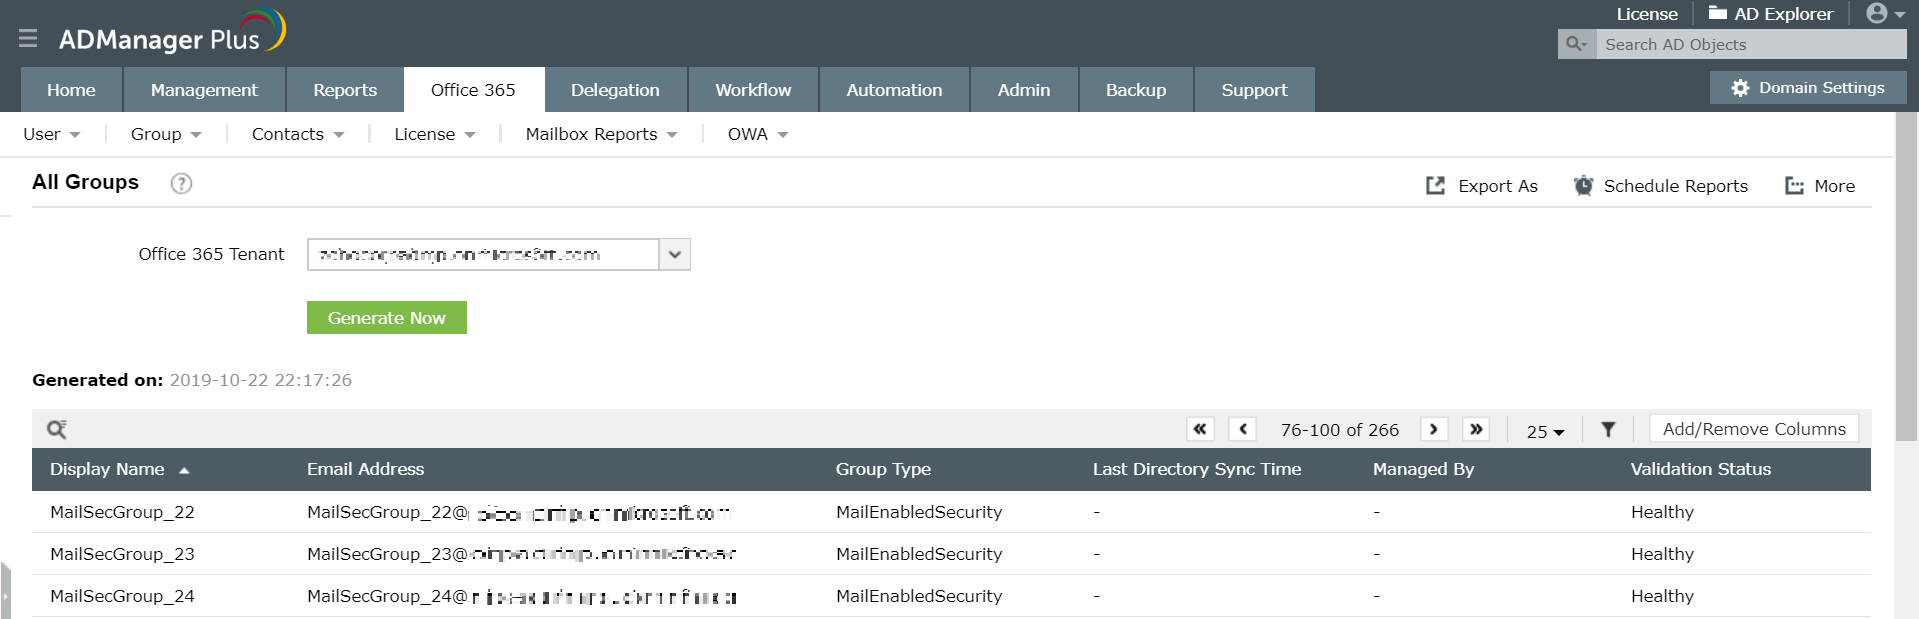Click the help question mark icon
1919x619 pixels.
click(181, 183)
